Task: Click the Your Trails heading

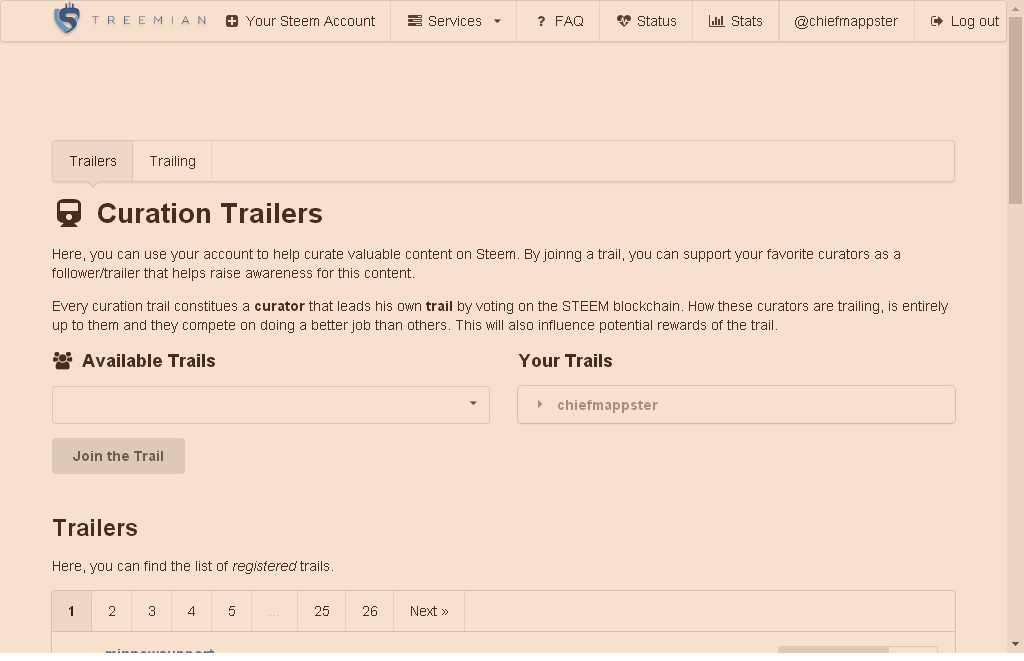Action: (566, 361)
